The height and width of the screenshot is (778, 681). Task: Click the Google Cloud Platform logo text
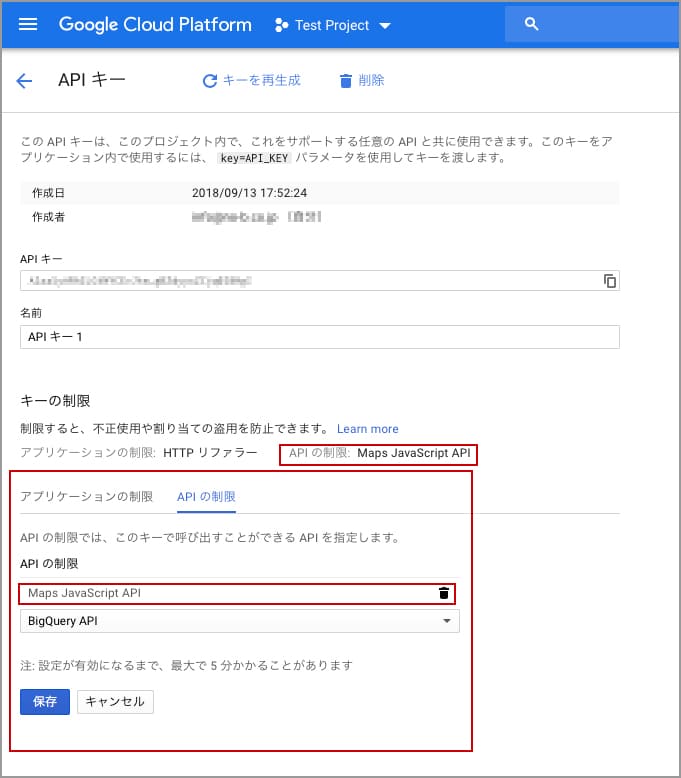pos(155,24)
